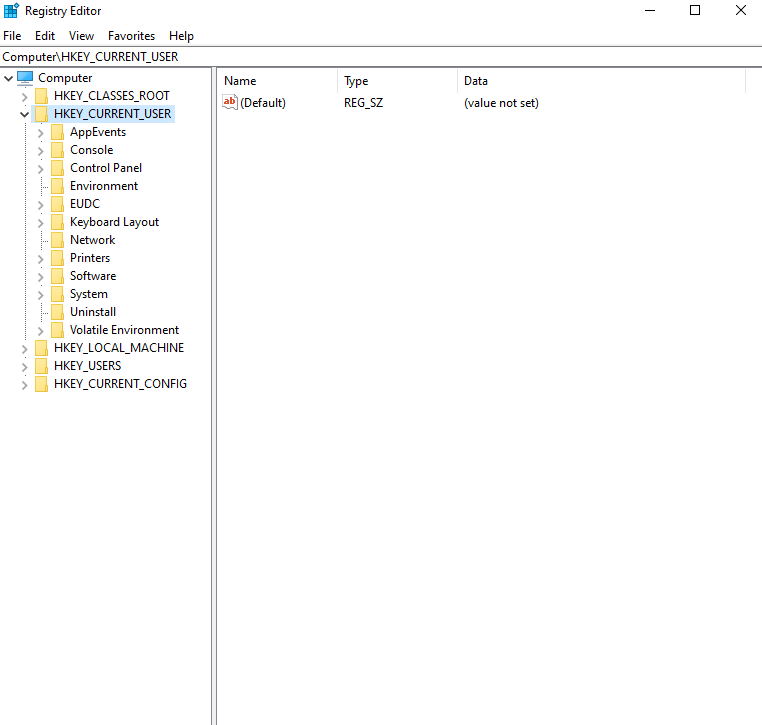Open the Edit menu
The image size is (762, 725).
pyautogui.click(x=45, y=36)
